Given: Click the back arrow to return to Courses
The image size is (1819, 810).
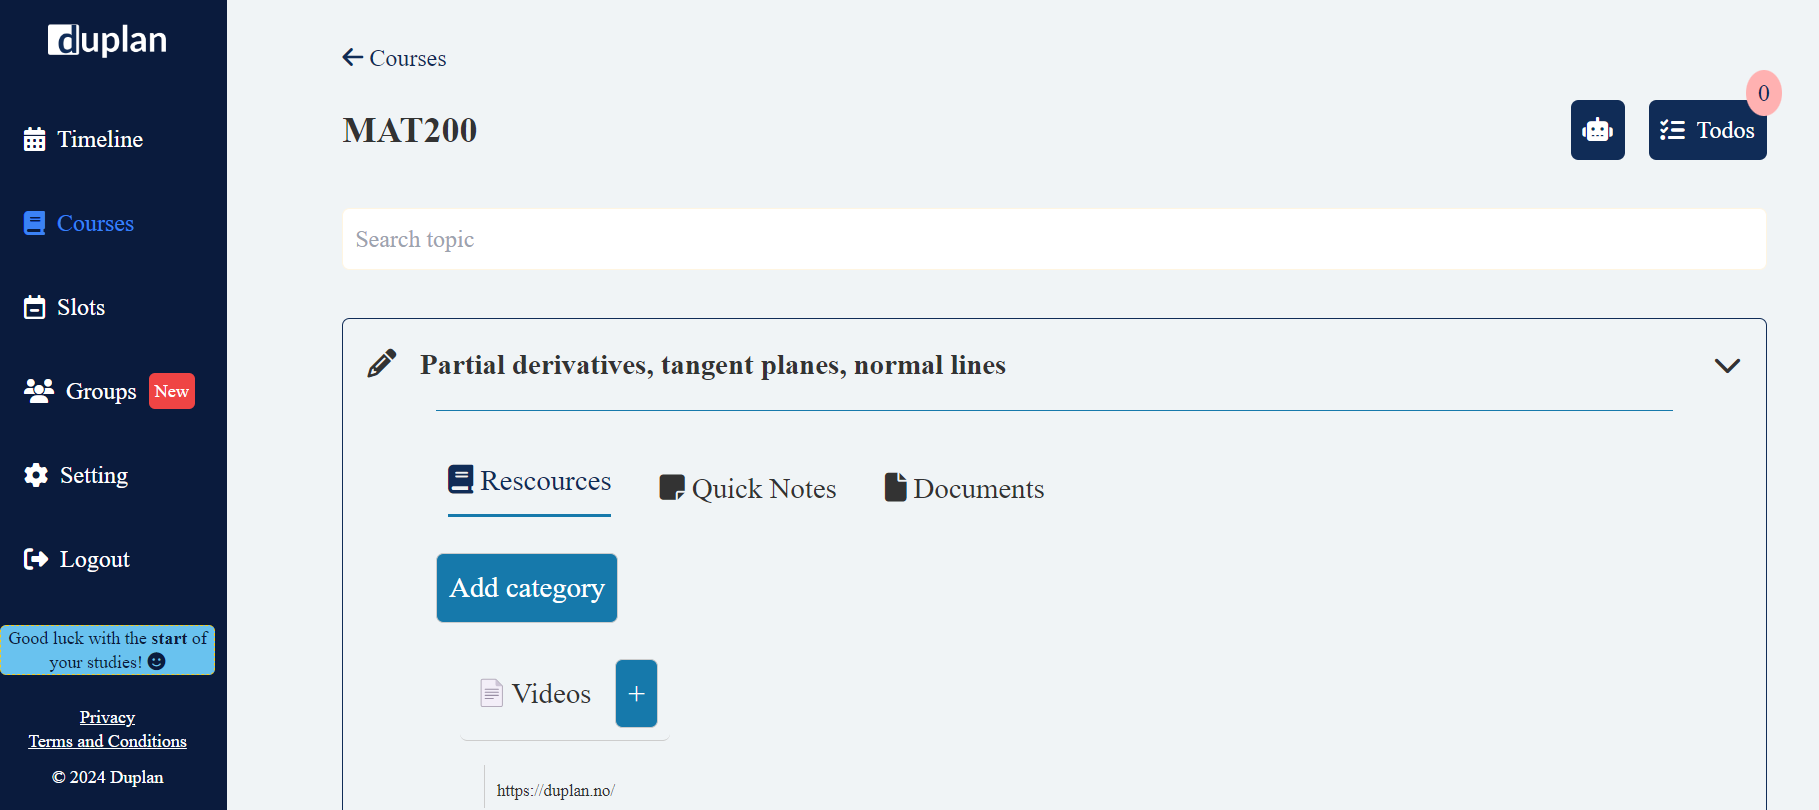Looking at the screenshot, I should pos(352,57).
